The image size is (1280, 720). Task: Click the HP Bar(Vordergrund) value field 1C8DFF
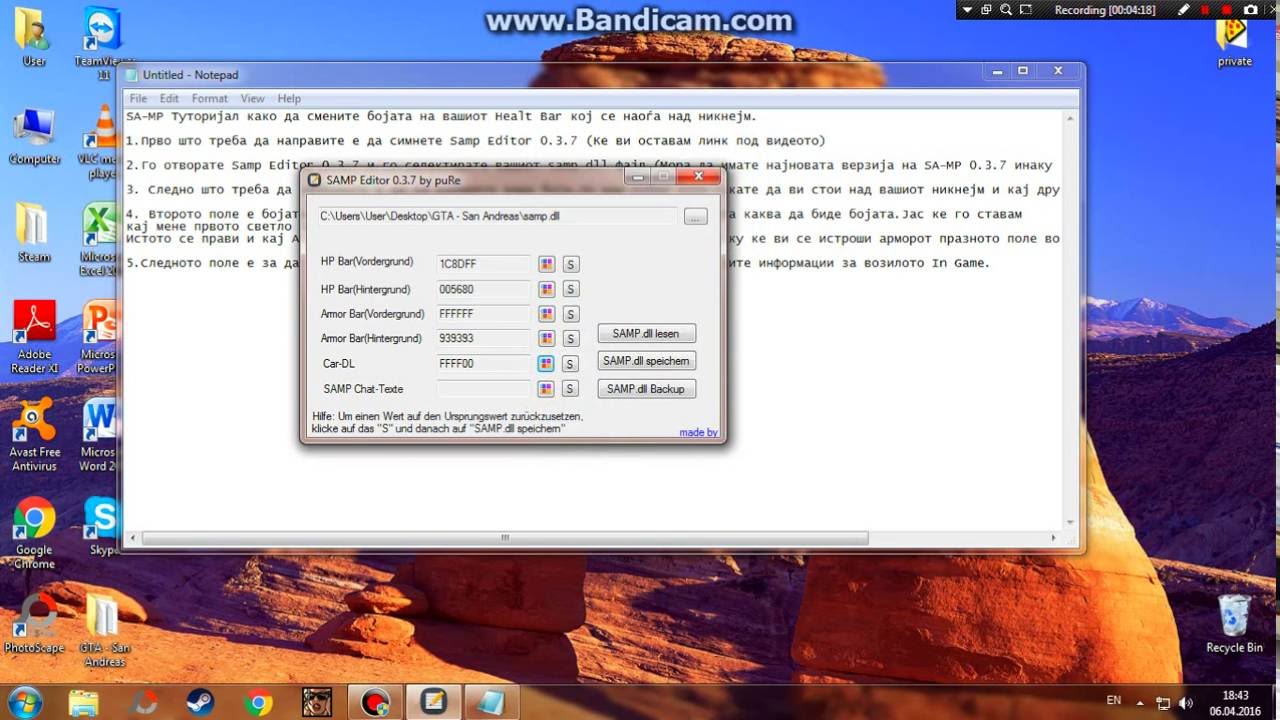pyautogui.click(x=484, y=264)
